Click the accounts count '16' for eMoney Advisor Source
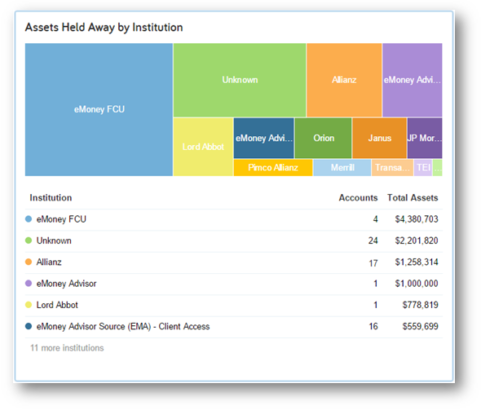This screenshot has height=410, width=481. click(x=373, y=326)
